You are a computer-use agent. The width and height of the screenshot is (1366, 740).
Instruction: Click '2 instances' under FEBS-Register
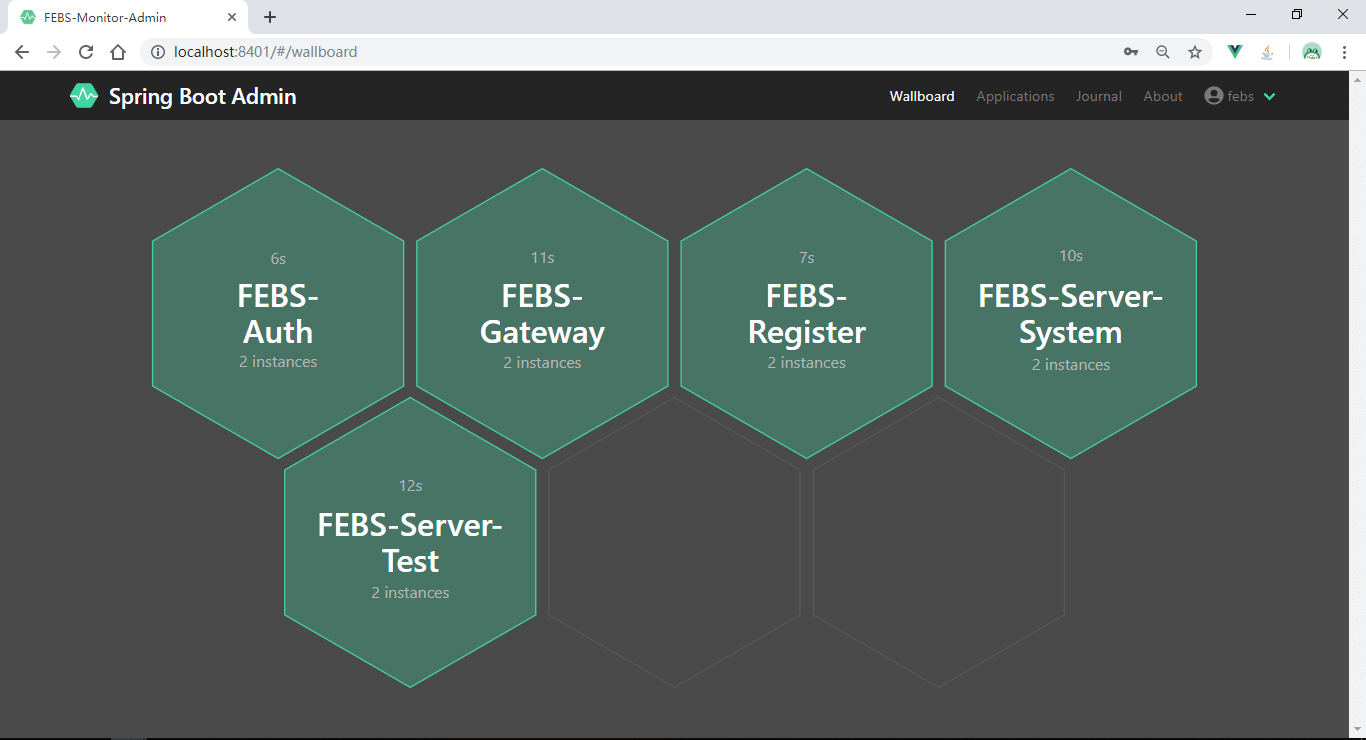(x=806, y=363)
